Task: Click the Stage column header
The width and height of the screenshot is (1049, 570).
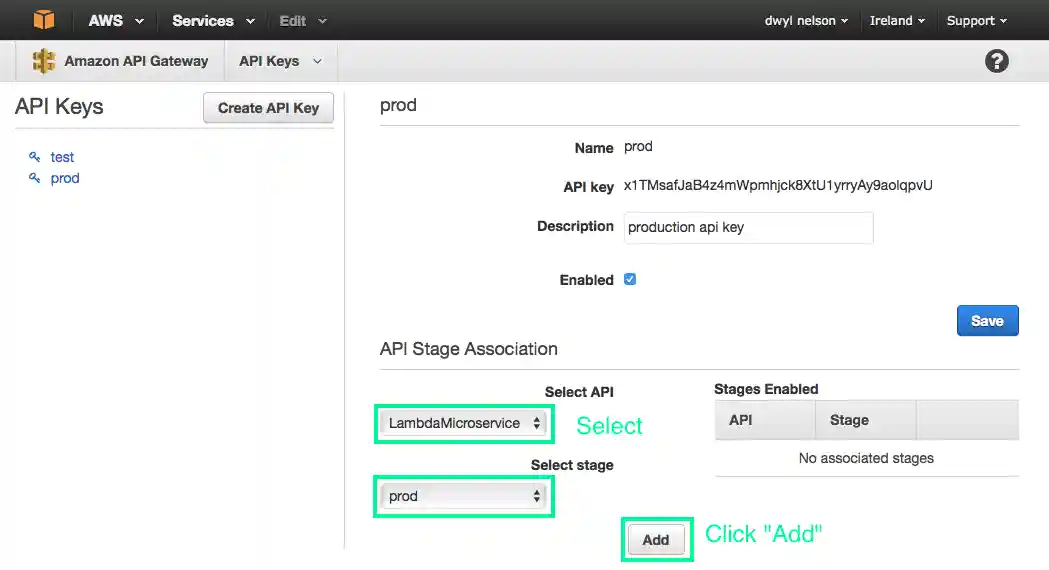Action: 866,420
